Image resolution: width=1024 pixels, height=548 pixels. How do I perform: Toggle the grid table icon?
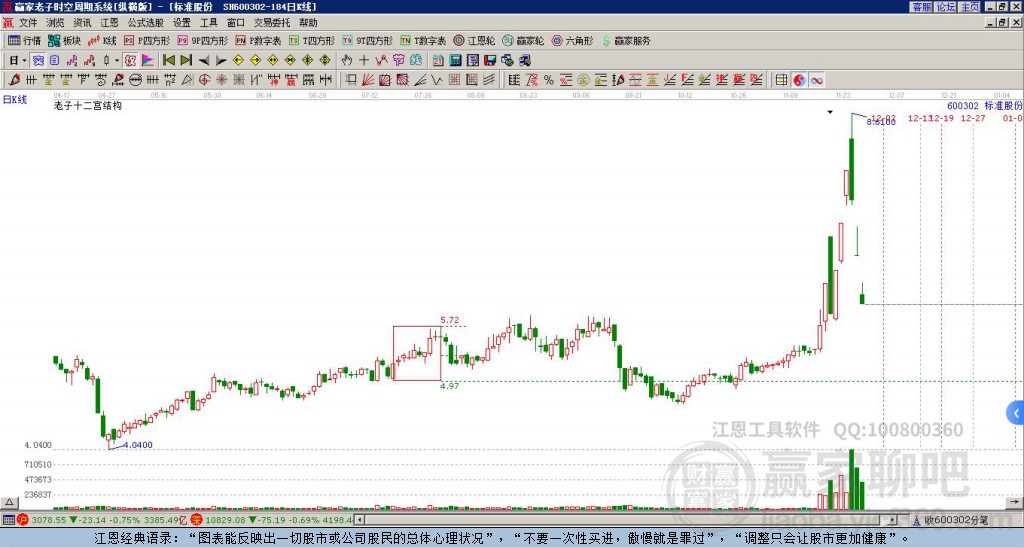pyautogui.click(x=781, y=80)
